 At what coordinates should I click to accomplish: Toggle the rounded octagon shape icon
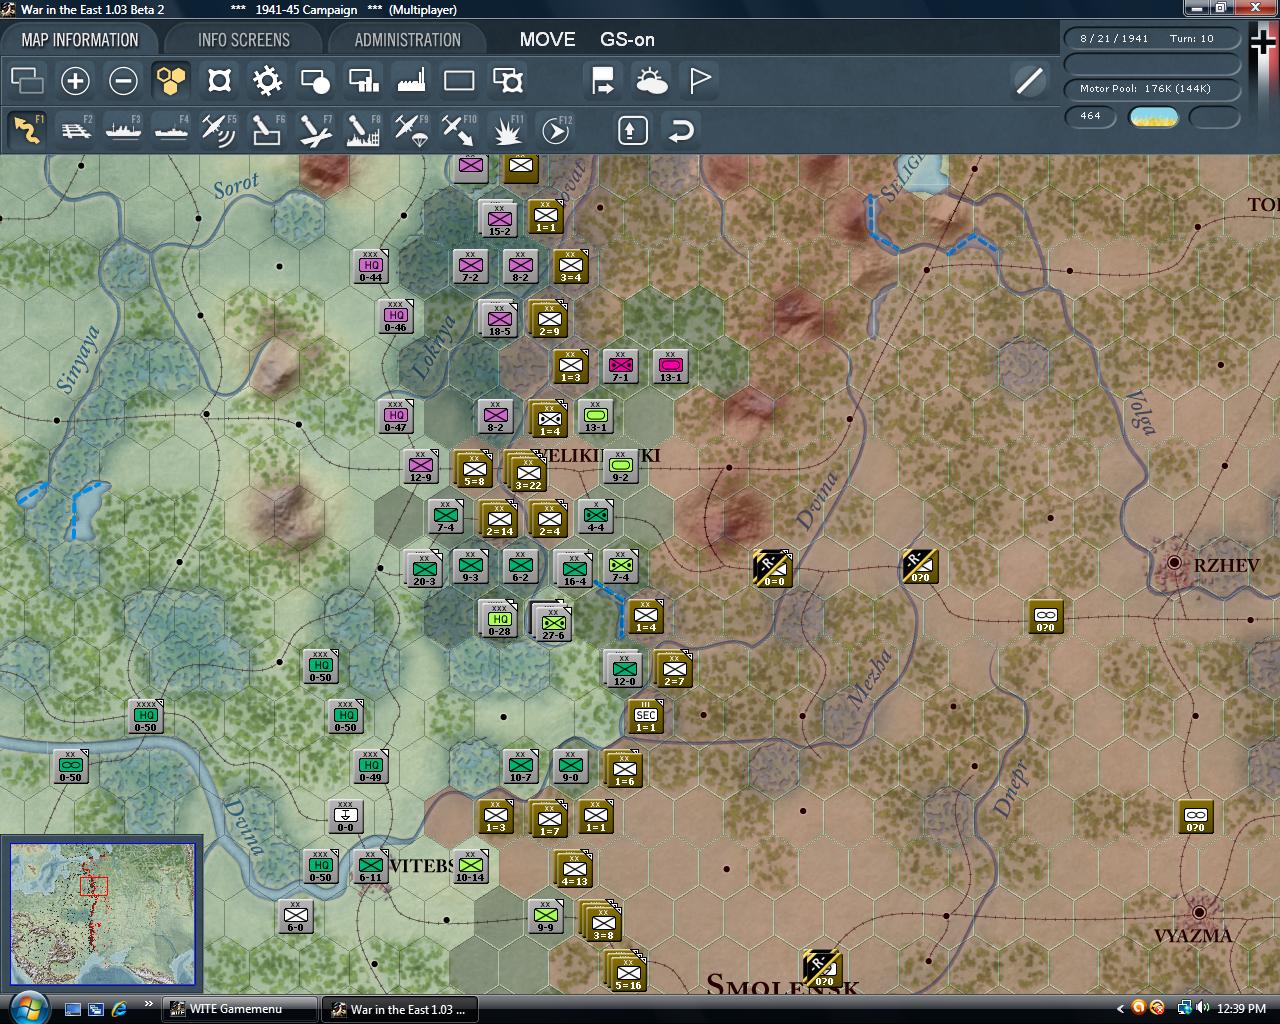[219, 81]
